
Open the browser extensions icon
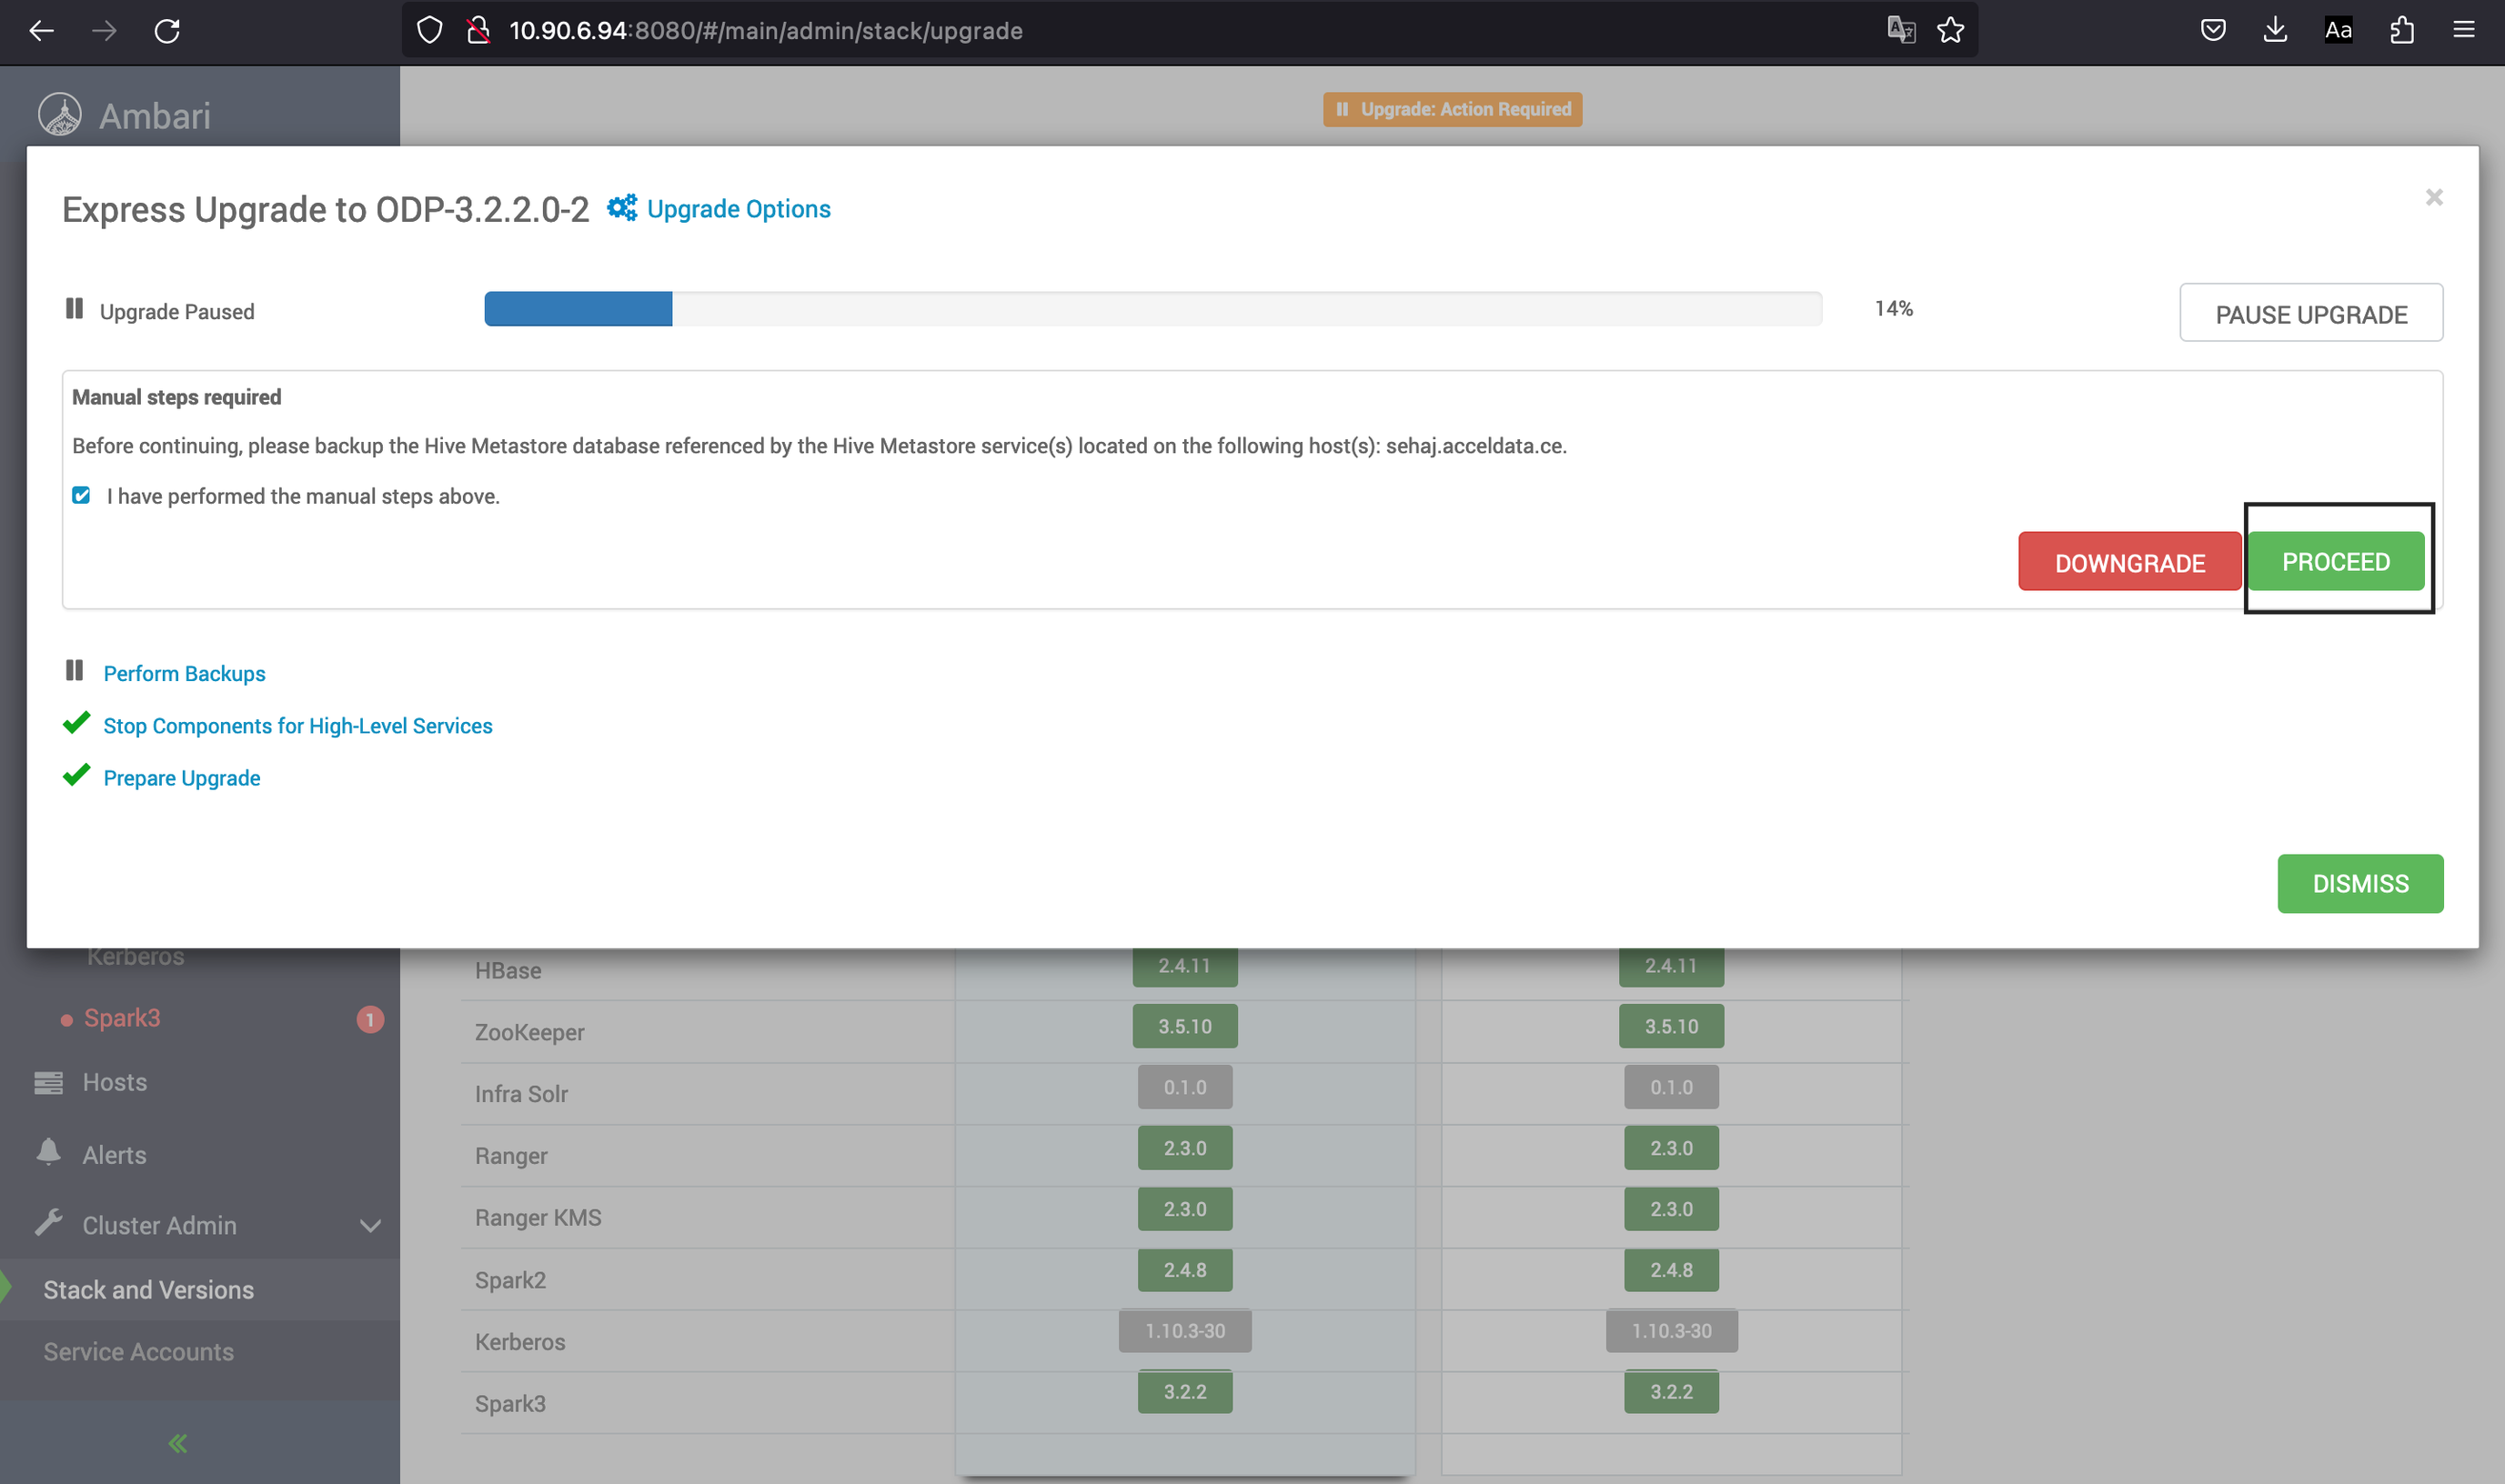pos(2401,30)
